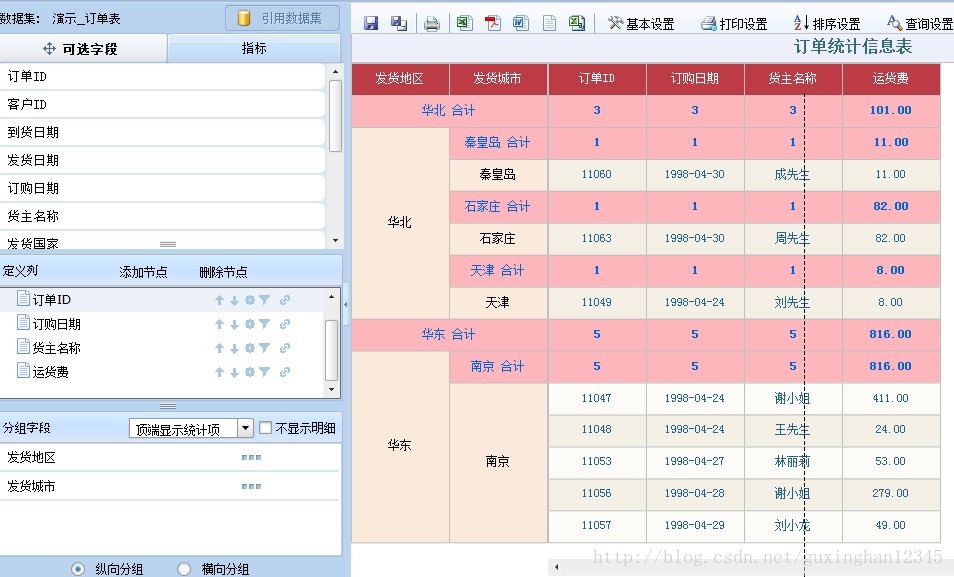Screen dimensions: 954x577
Task: Open options dots for 发货地区 group field
Action: [x=251, y=457]
